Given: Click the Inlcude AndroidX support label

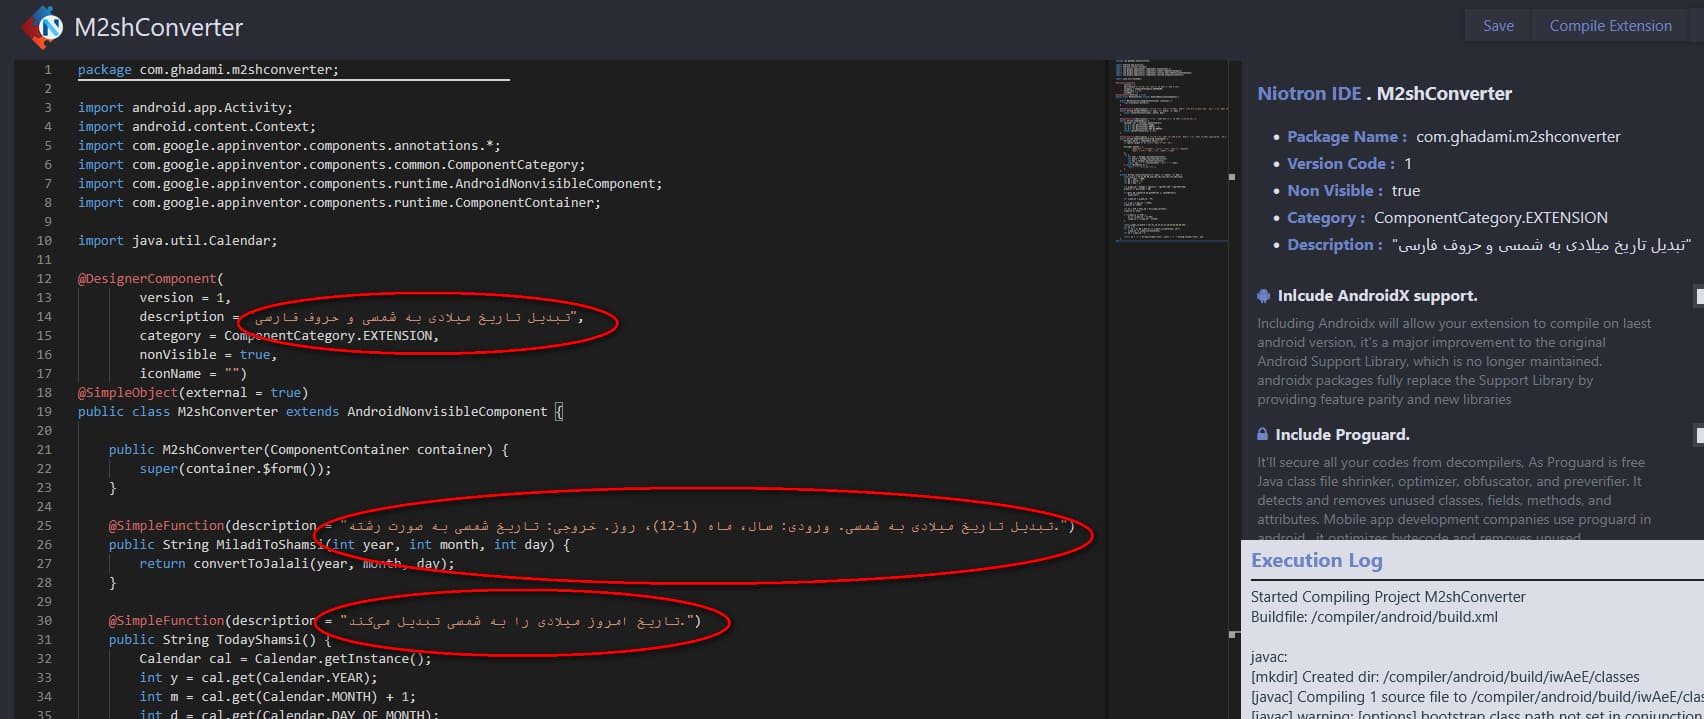Looking at the screenshot, I should click(1377, 296).
